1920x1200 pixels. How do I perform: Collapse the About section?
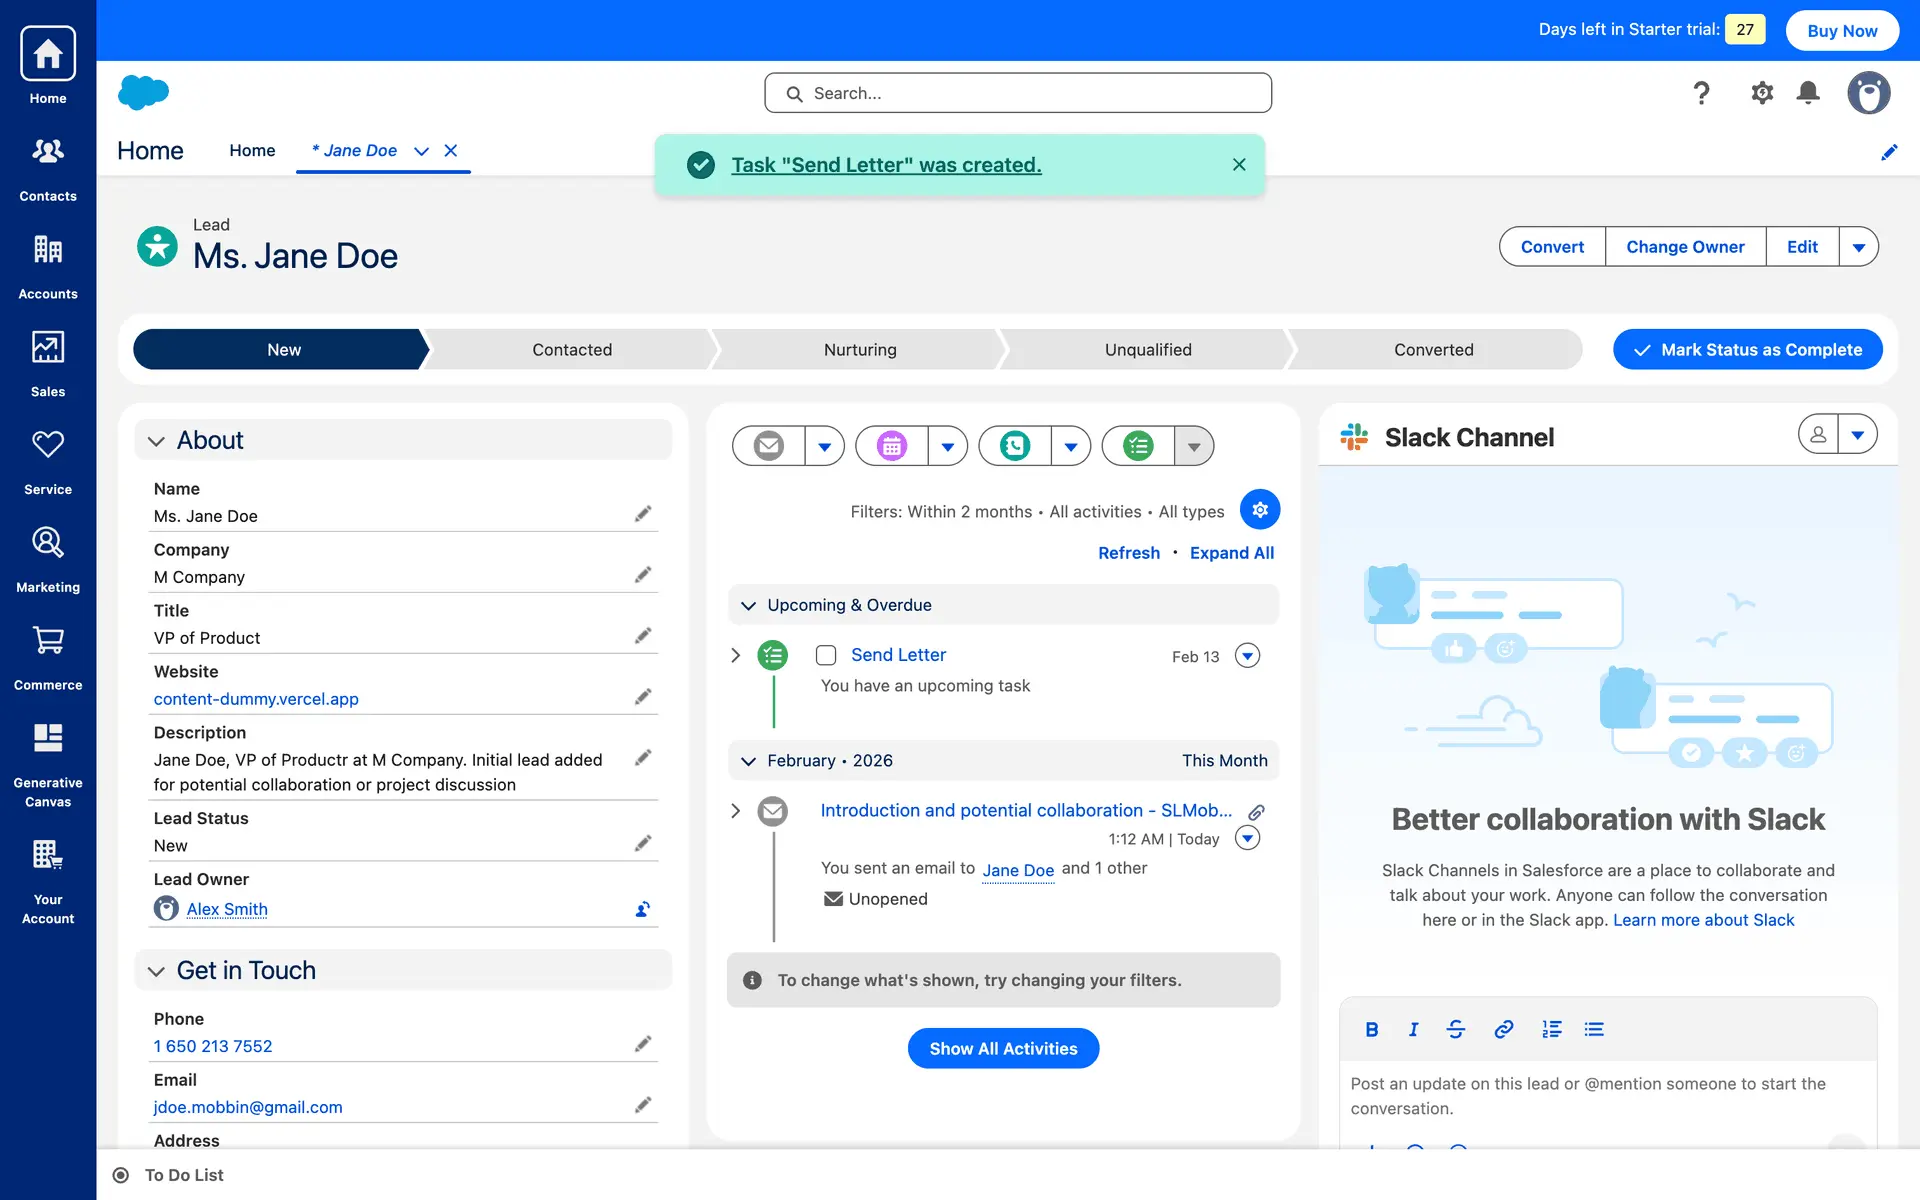(156, 441)
